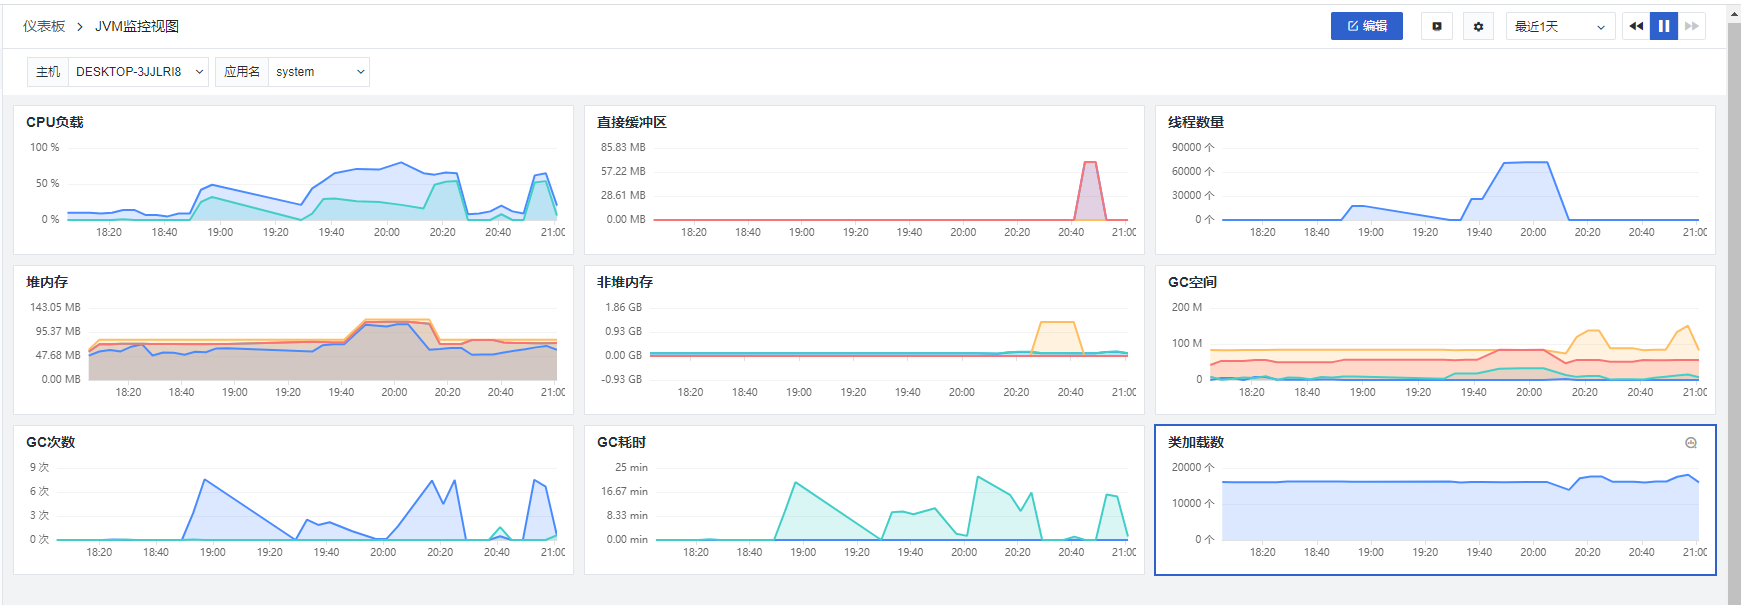Click the 非堆内存 panel title
This screenshot has height=605, width=1741.
pos(625,282)
